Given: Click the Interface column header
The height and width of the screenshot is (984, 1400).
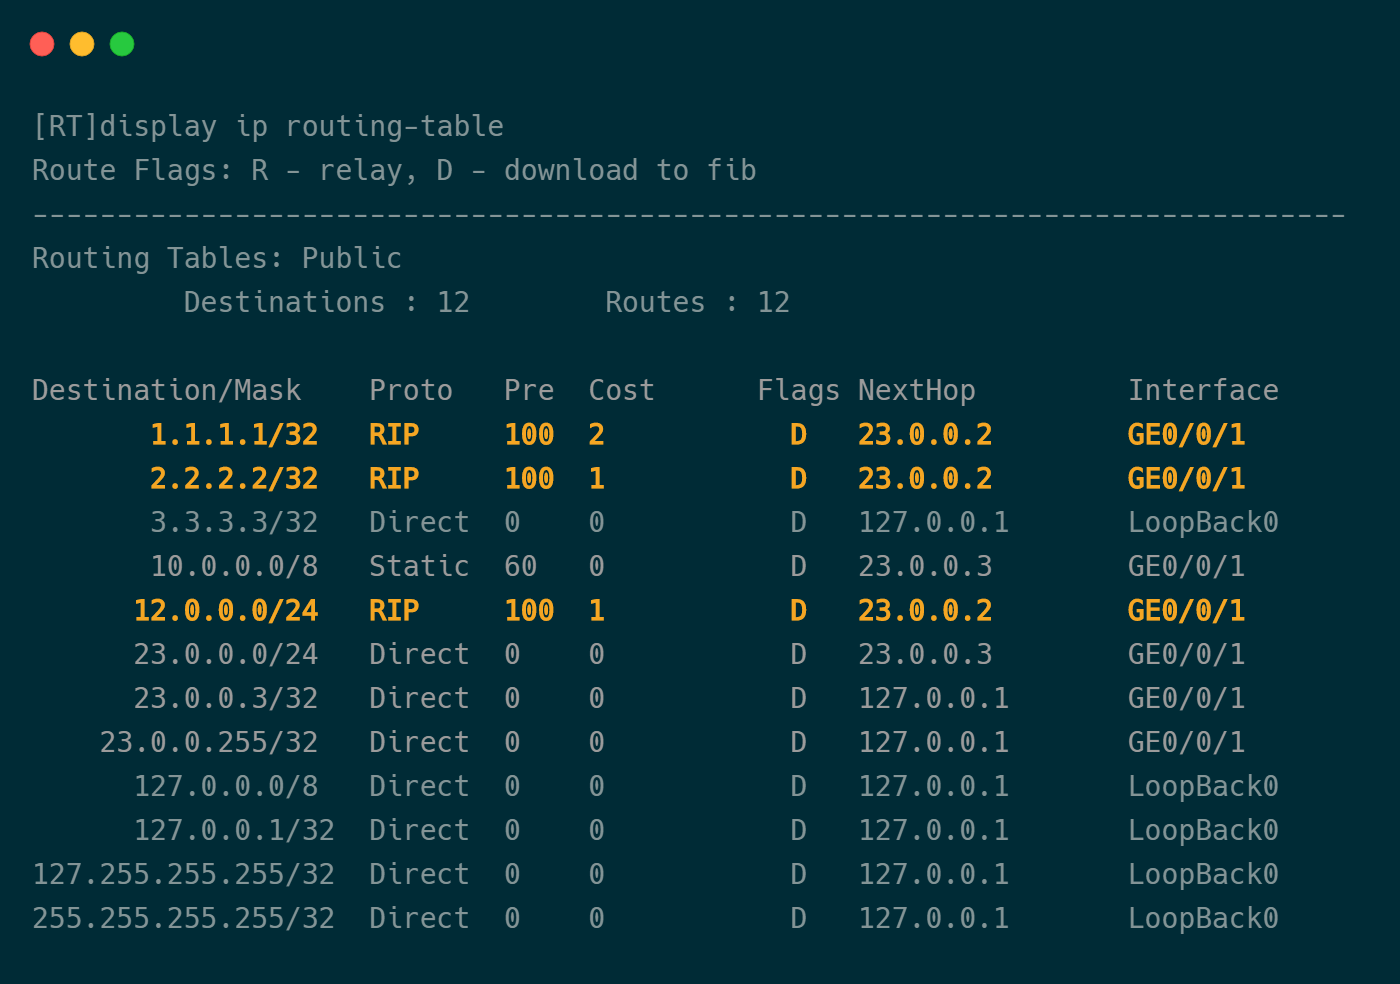Looking at the screenshot, I should 1203,391.
